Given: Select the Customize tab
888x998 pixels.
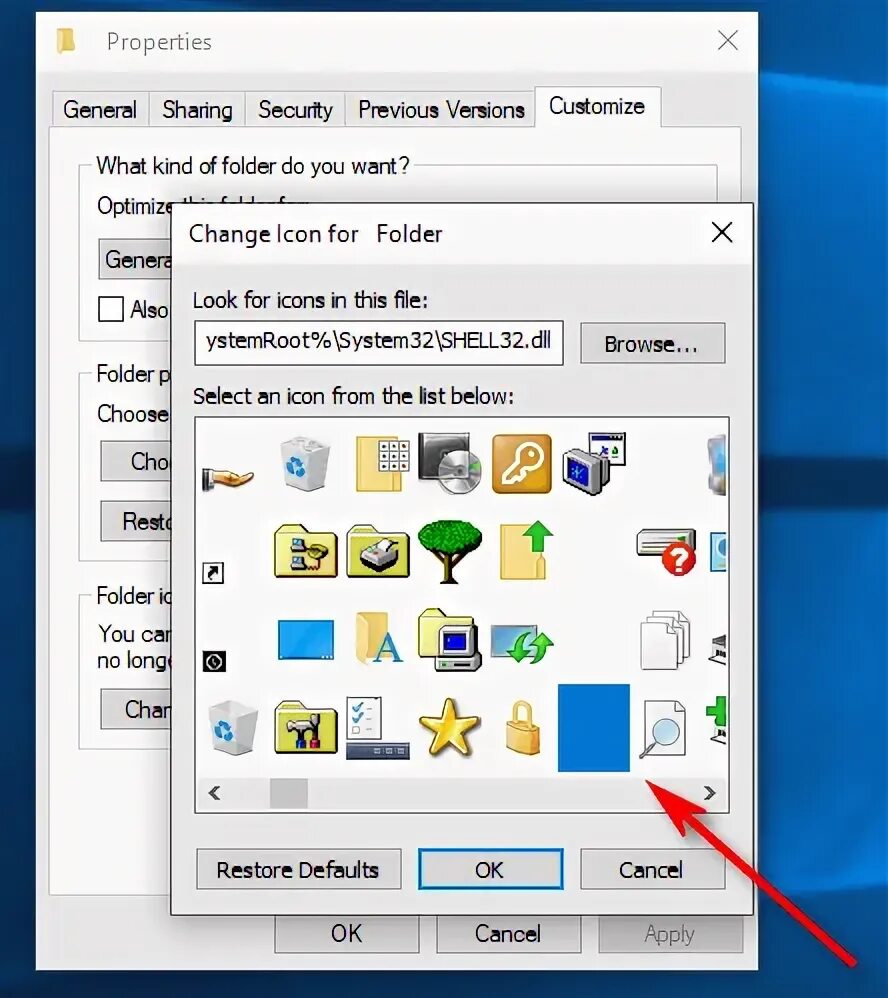Looking at the screenshot, I should click(x=597, y=106).
